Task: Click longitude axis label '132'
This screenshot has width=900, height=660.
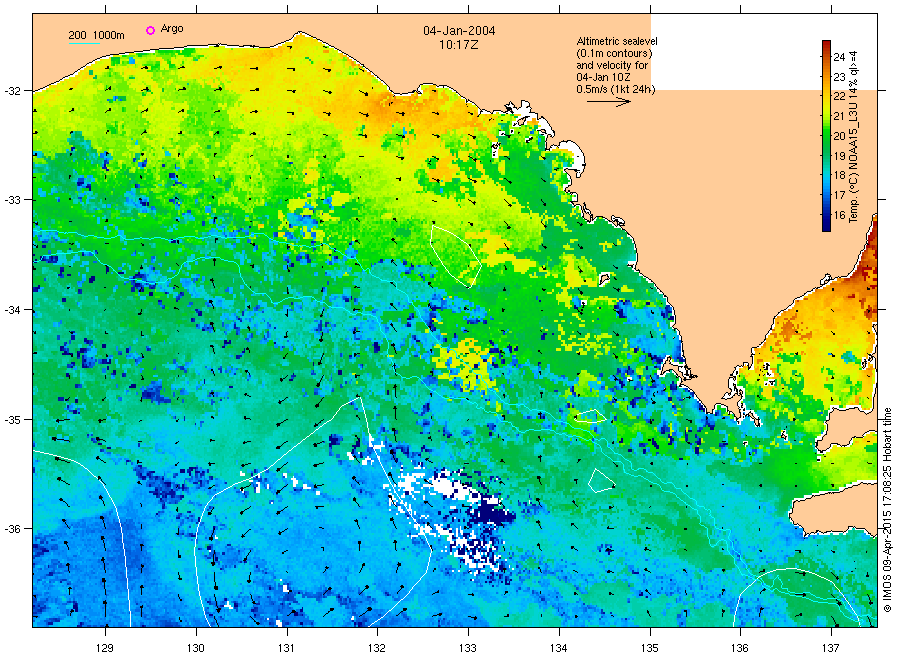Action: pos(377,649)
